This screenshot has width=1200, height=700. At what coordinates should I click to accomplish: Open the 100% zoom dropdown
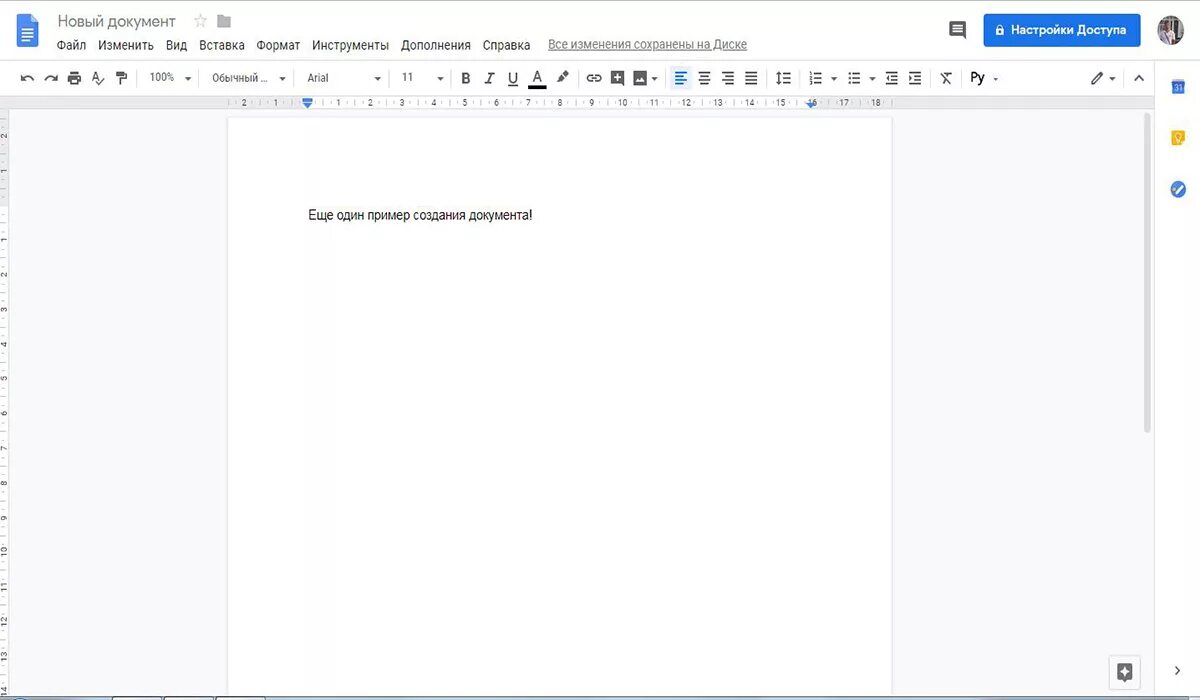170,78
